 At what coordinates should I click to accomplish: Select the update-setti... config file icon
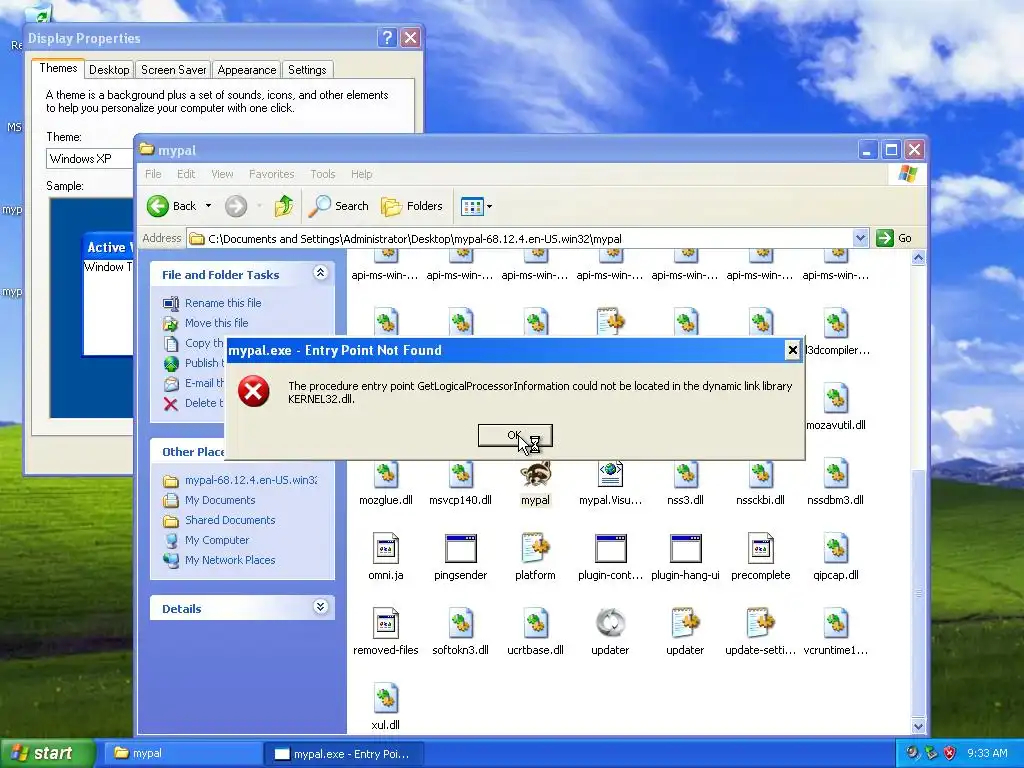[760, 623]
